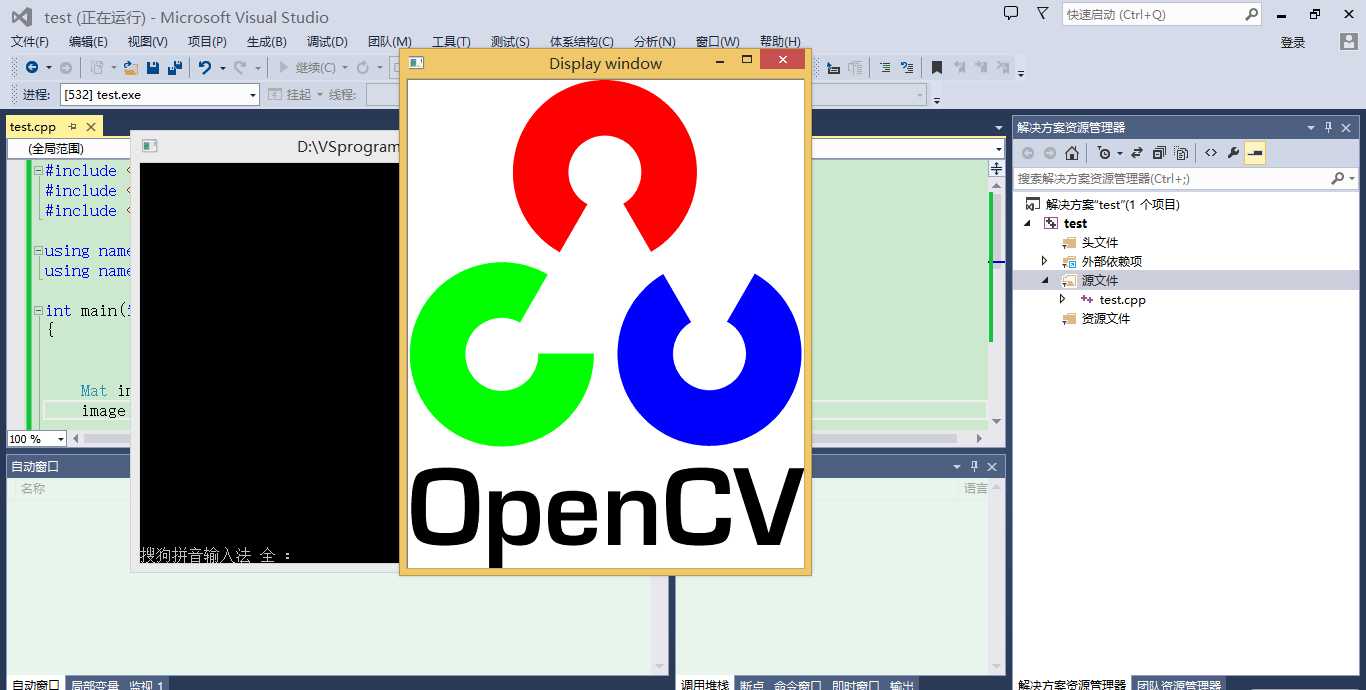1366x690 pixels.
Task: Expand the test.cpp file node
Action: tap(1063, 299)
